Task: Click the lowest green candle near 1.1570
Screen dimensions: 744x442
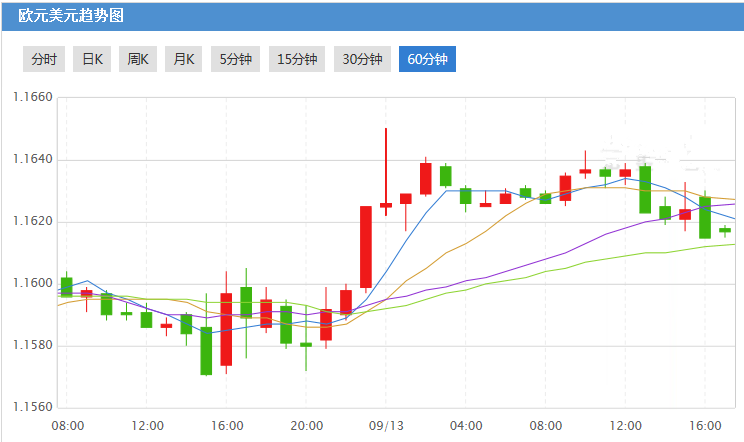Action: [206, 350]
